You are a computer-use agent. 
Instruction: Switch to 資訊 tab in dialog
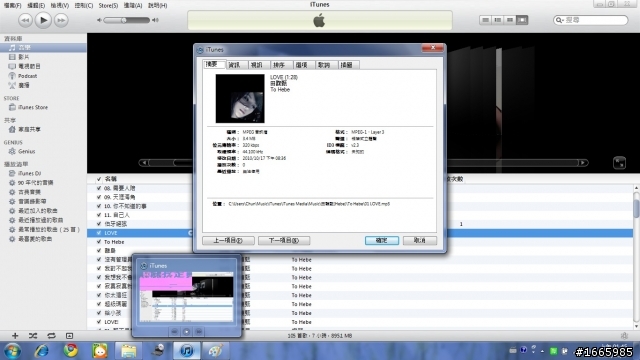236,65
